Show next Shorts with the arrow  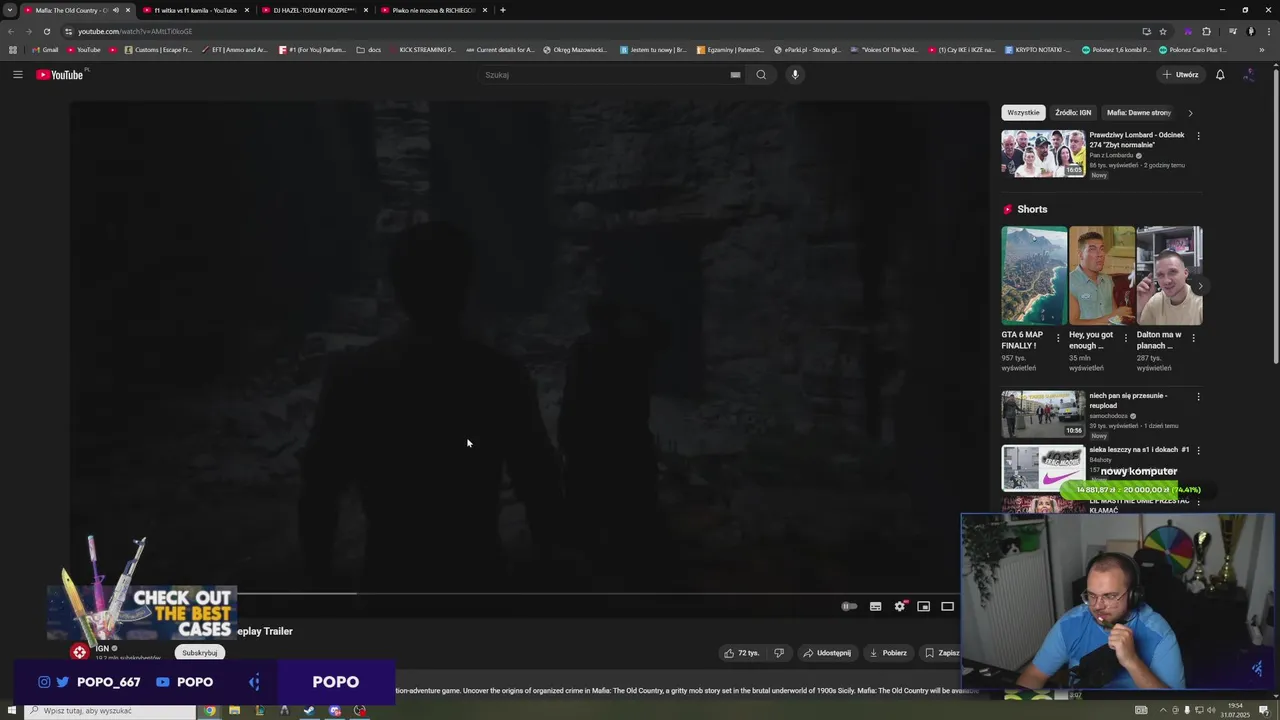(x=1200, y=286)
